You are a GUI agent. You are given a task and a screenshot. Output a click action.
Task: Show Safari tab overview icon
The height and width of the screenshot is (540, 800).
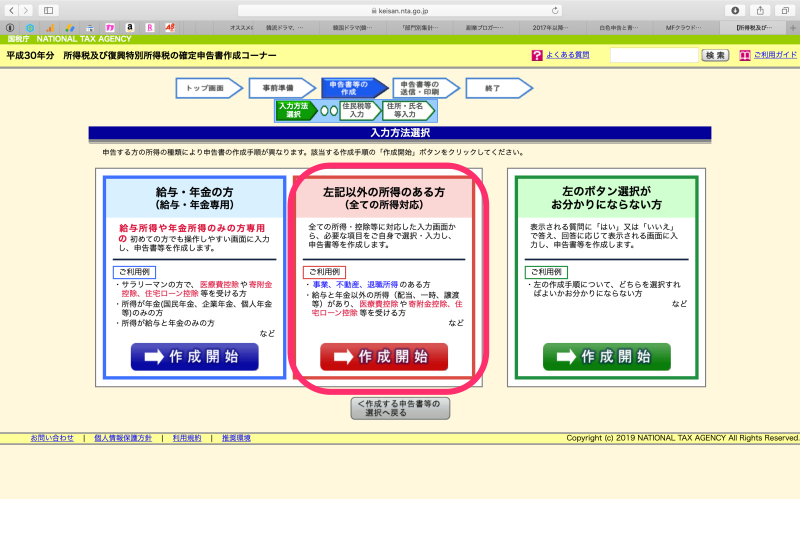(785, 10)
